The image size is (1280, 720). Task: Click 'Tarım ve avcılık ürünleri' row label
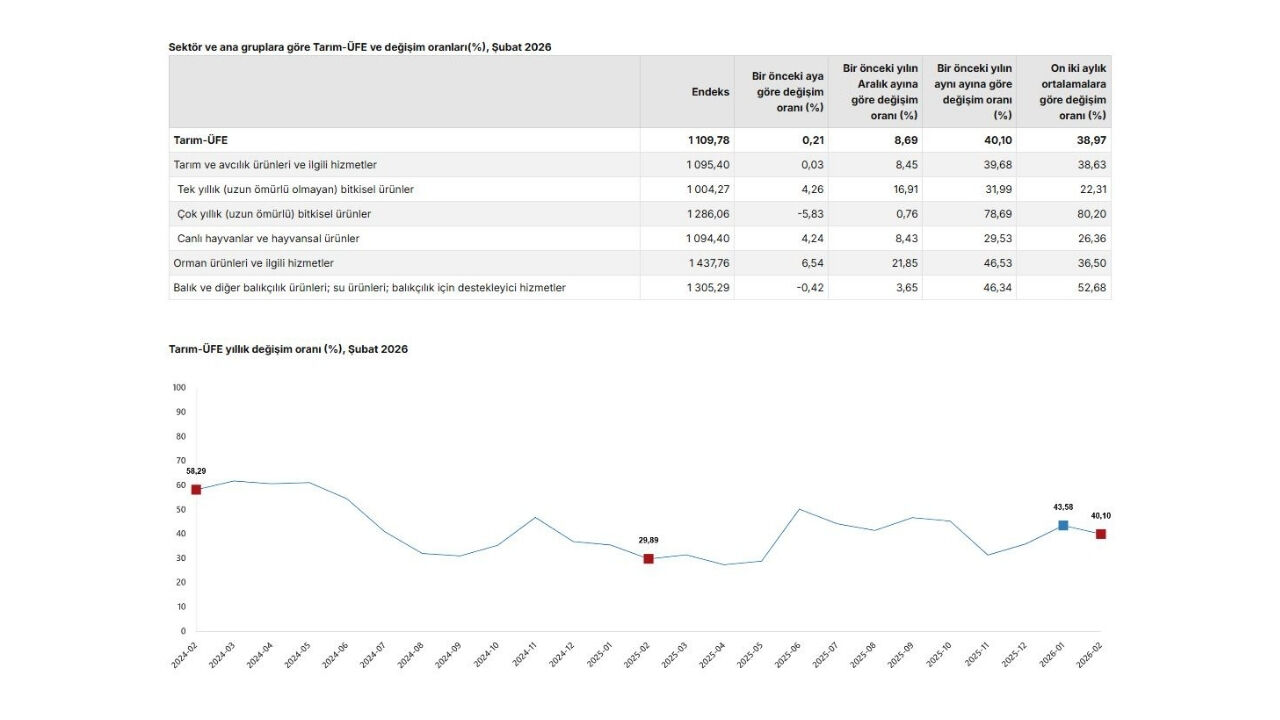[x=275, y=164]
